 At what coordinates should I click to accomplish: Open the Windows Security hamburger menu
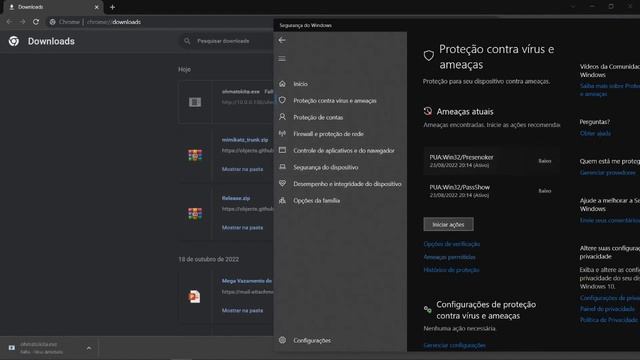pos(282,58)
